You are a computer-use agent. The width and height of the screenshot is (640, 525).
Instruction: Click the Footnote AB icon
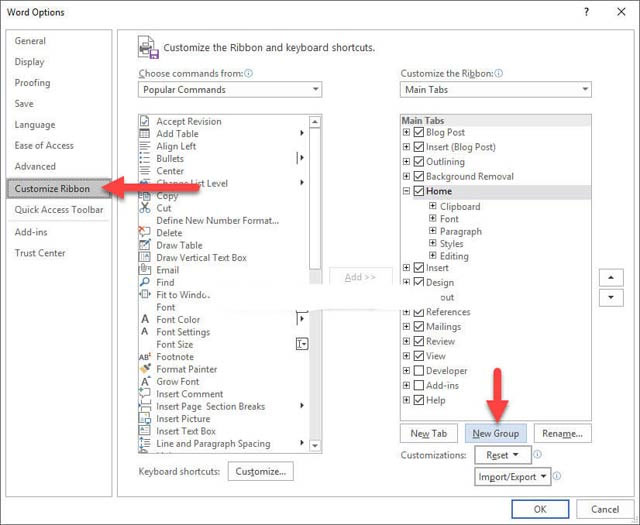[x=145, y=357]
